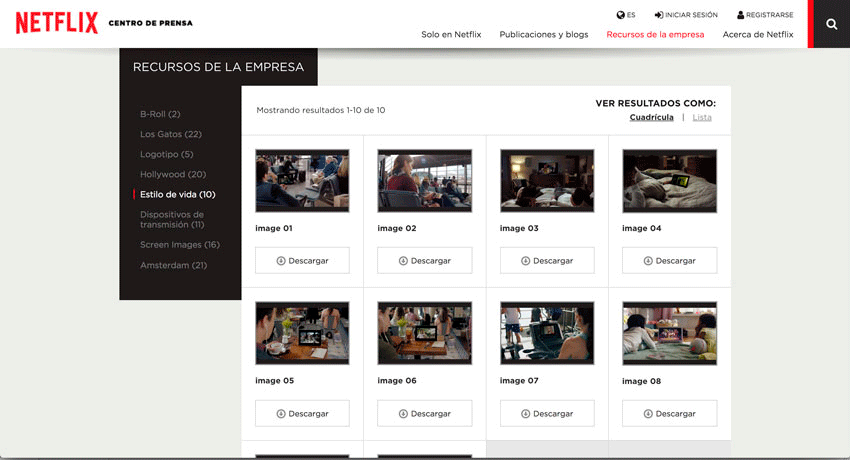Click the 'Ver resultados como:' label
The height and width of the screenshot is (460, 850).
pos(655,103)
